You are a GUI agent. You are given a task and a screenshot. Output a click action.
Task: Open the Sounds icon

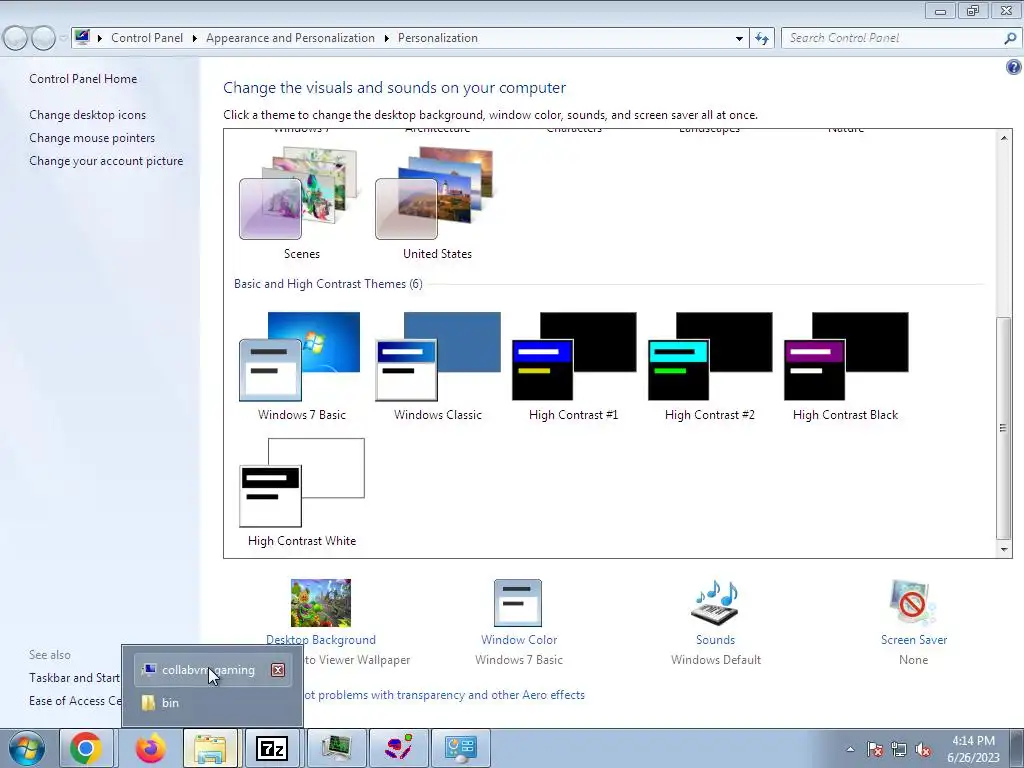[715, 603]
